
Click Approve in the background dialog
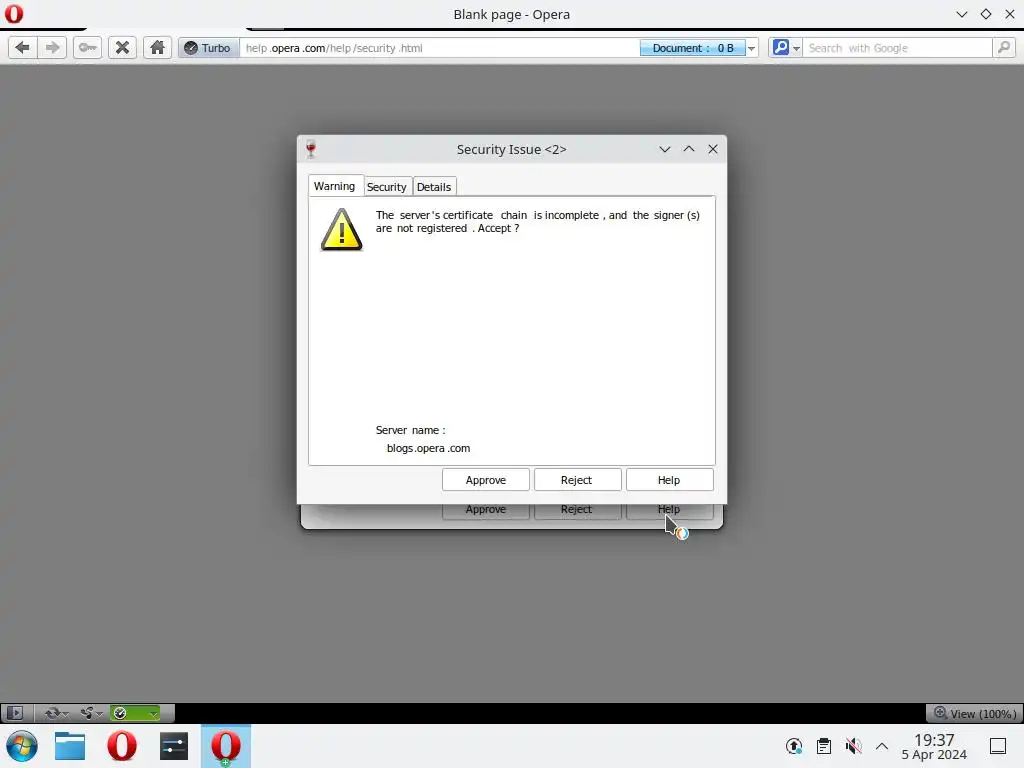coord(486,511)
